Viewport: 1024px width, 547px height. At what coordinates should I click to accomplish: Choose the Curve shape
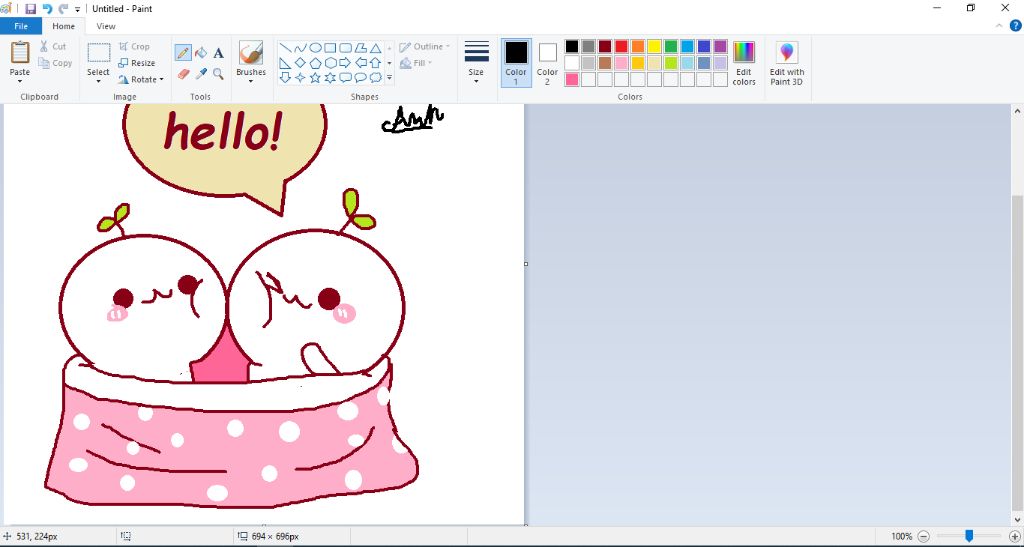point(300,48)
